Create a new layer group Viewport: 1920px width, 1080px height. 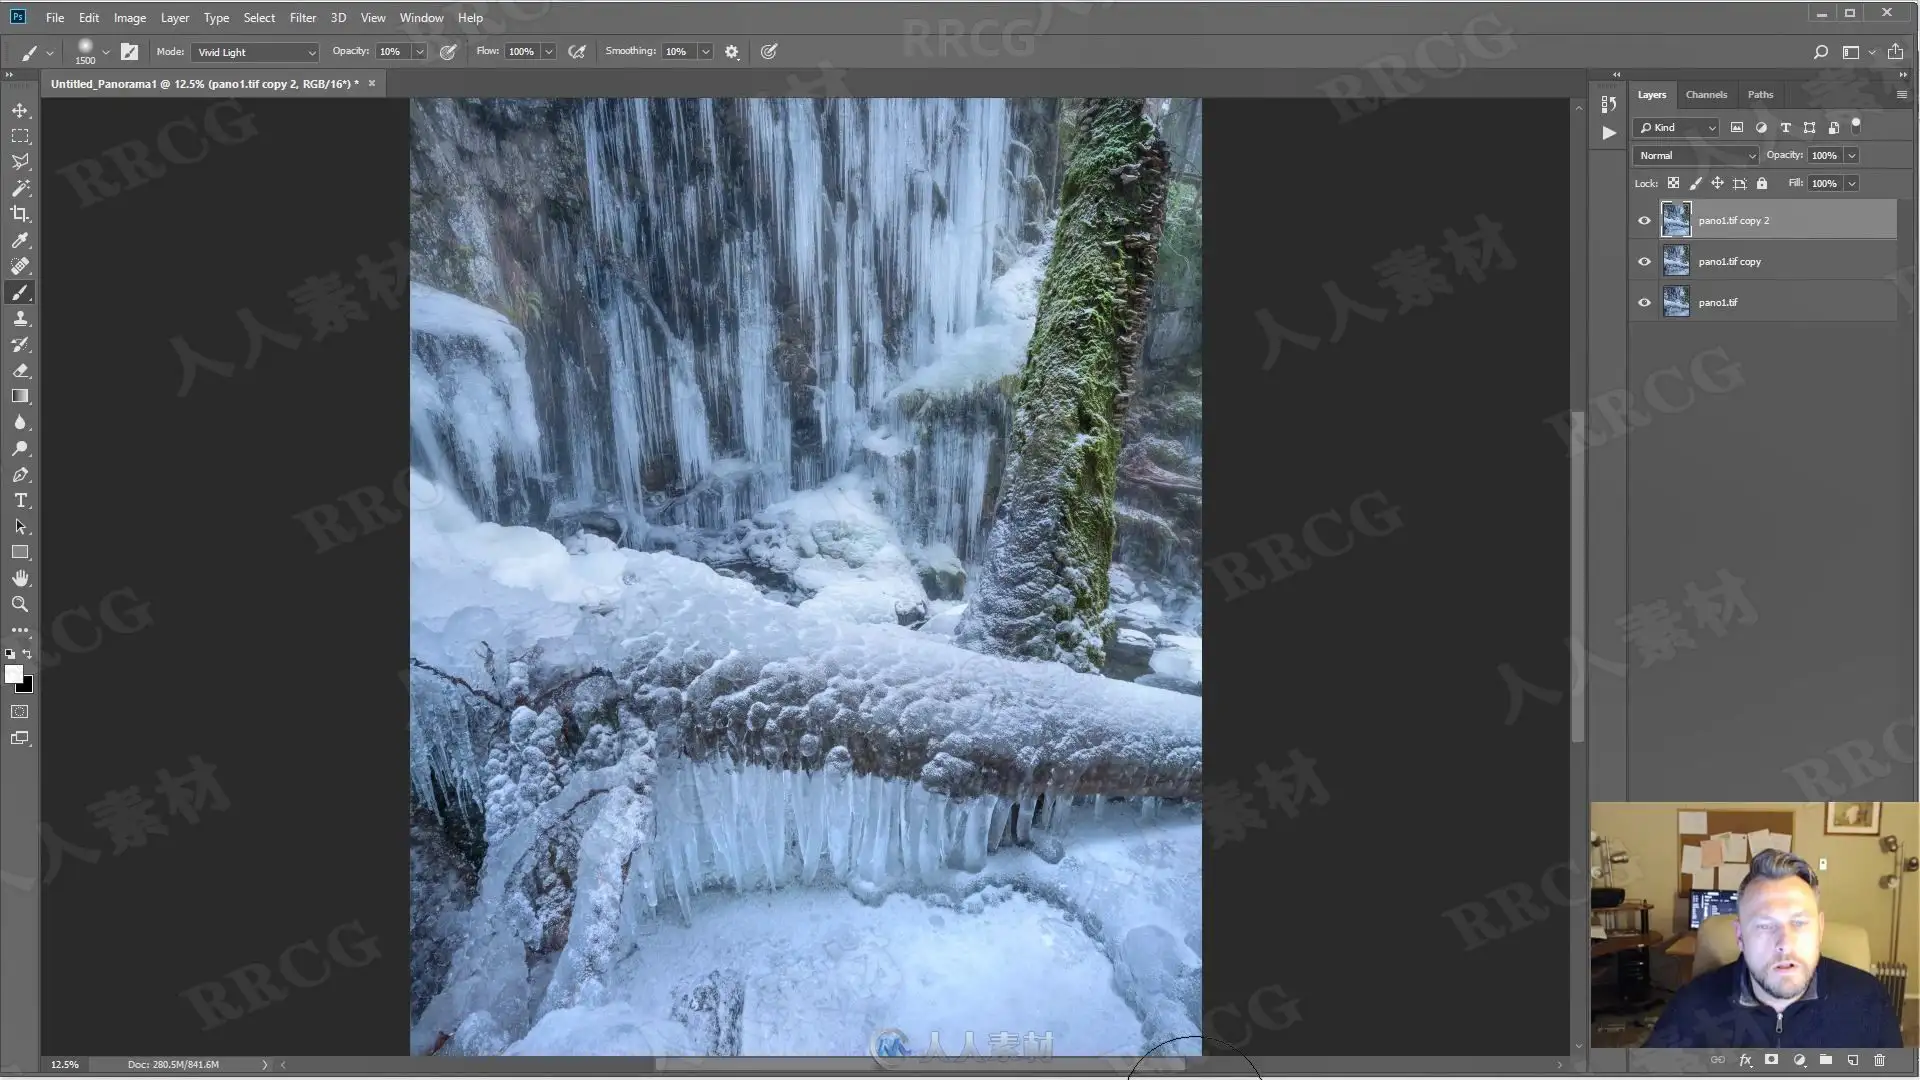click(1826, 1060)
